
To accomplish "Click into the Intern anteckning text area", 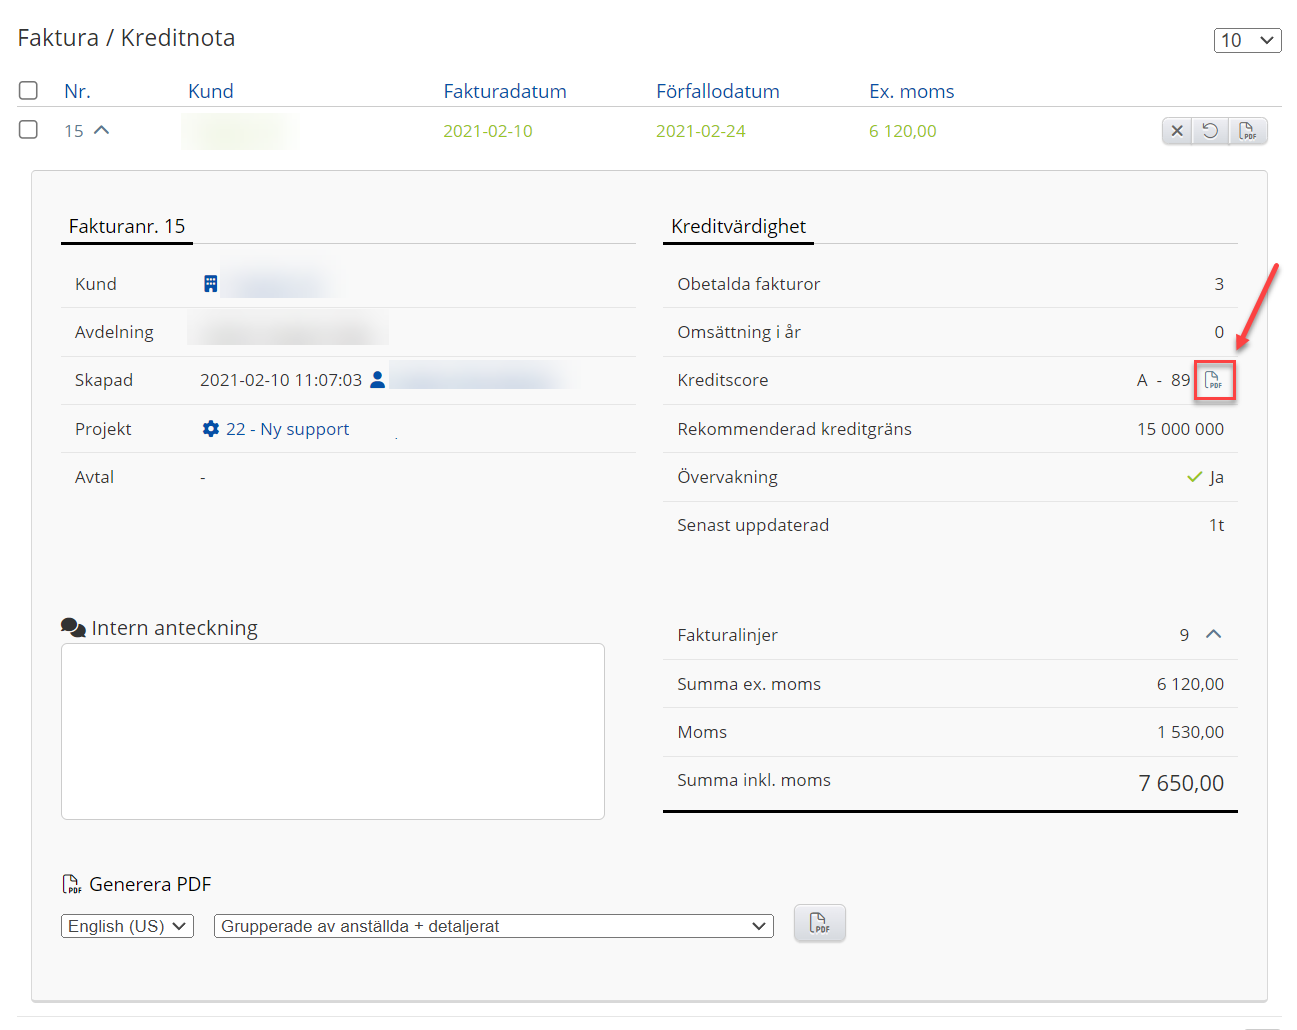I will point(332,731).
